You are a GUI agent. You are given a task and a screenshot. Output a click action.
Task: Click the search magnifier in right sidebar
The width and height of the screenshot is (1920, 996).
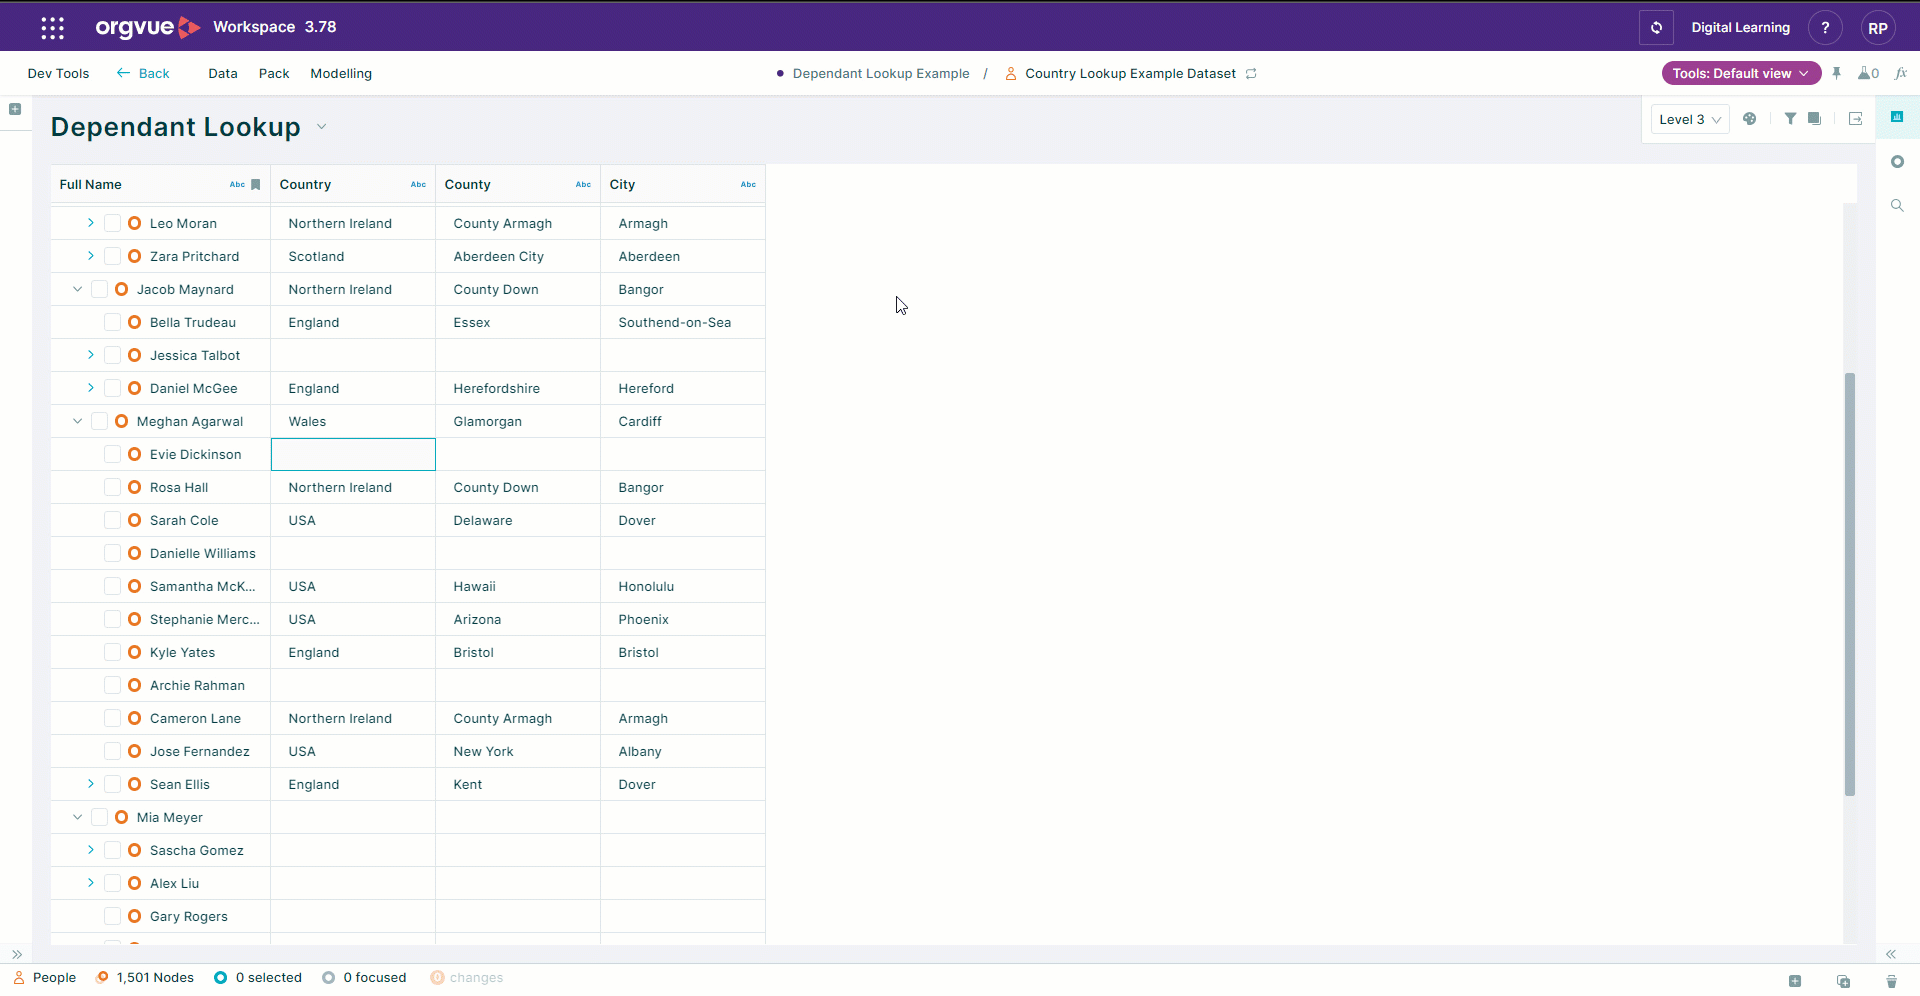tap(1897, 205)
